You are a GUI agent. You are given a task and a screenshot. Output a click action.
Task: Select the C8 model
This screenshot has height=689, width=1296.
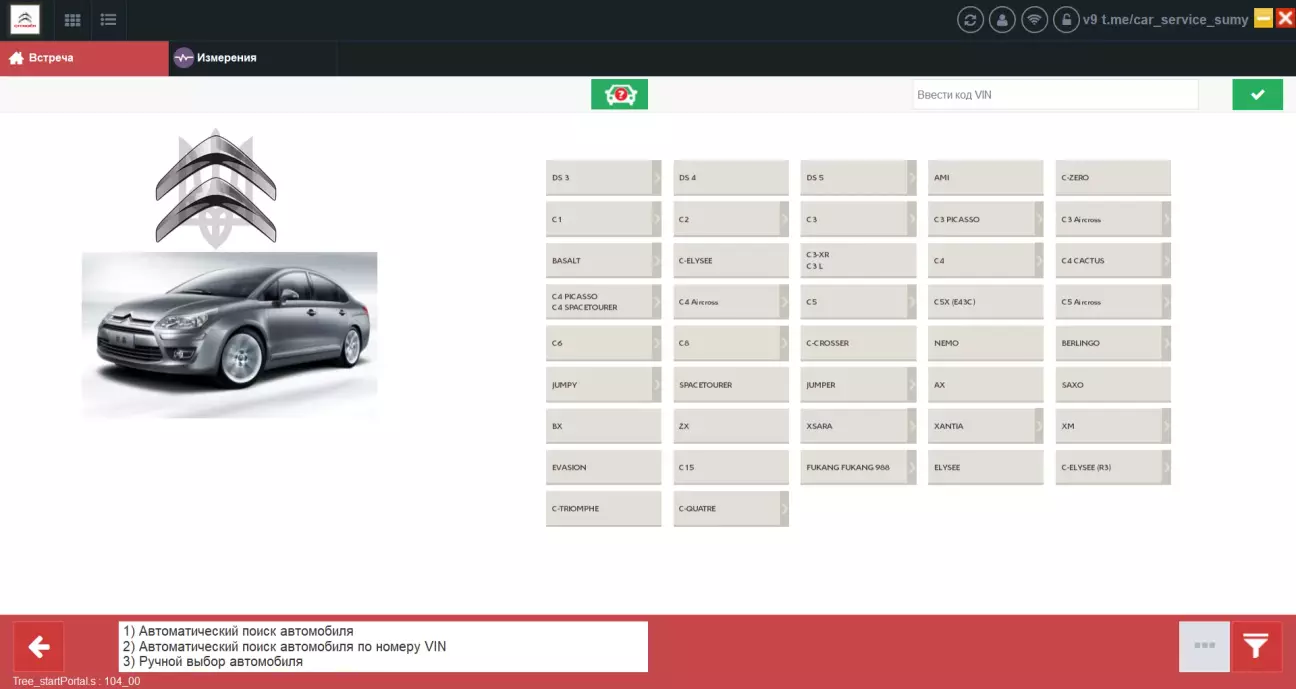click(731, 343)
